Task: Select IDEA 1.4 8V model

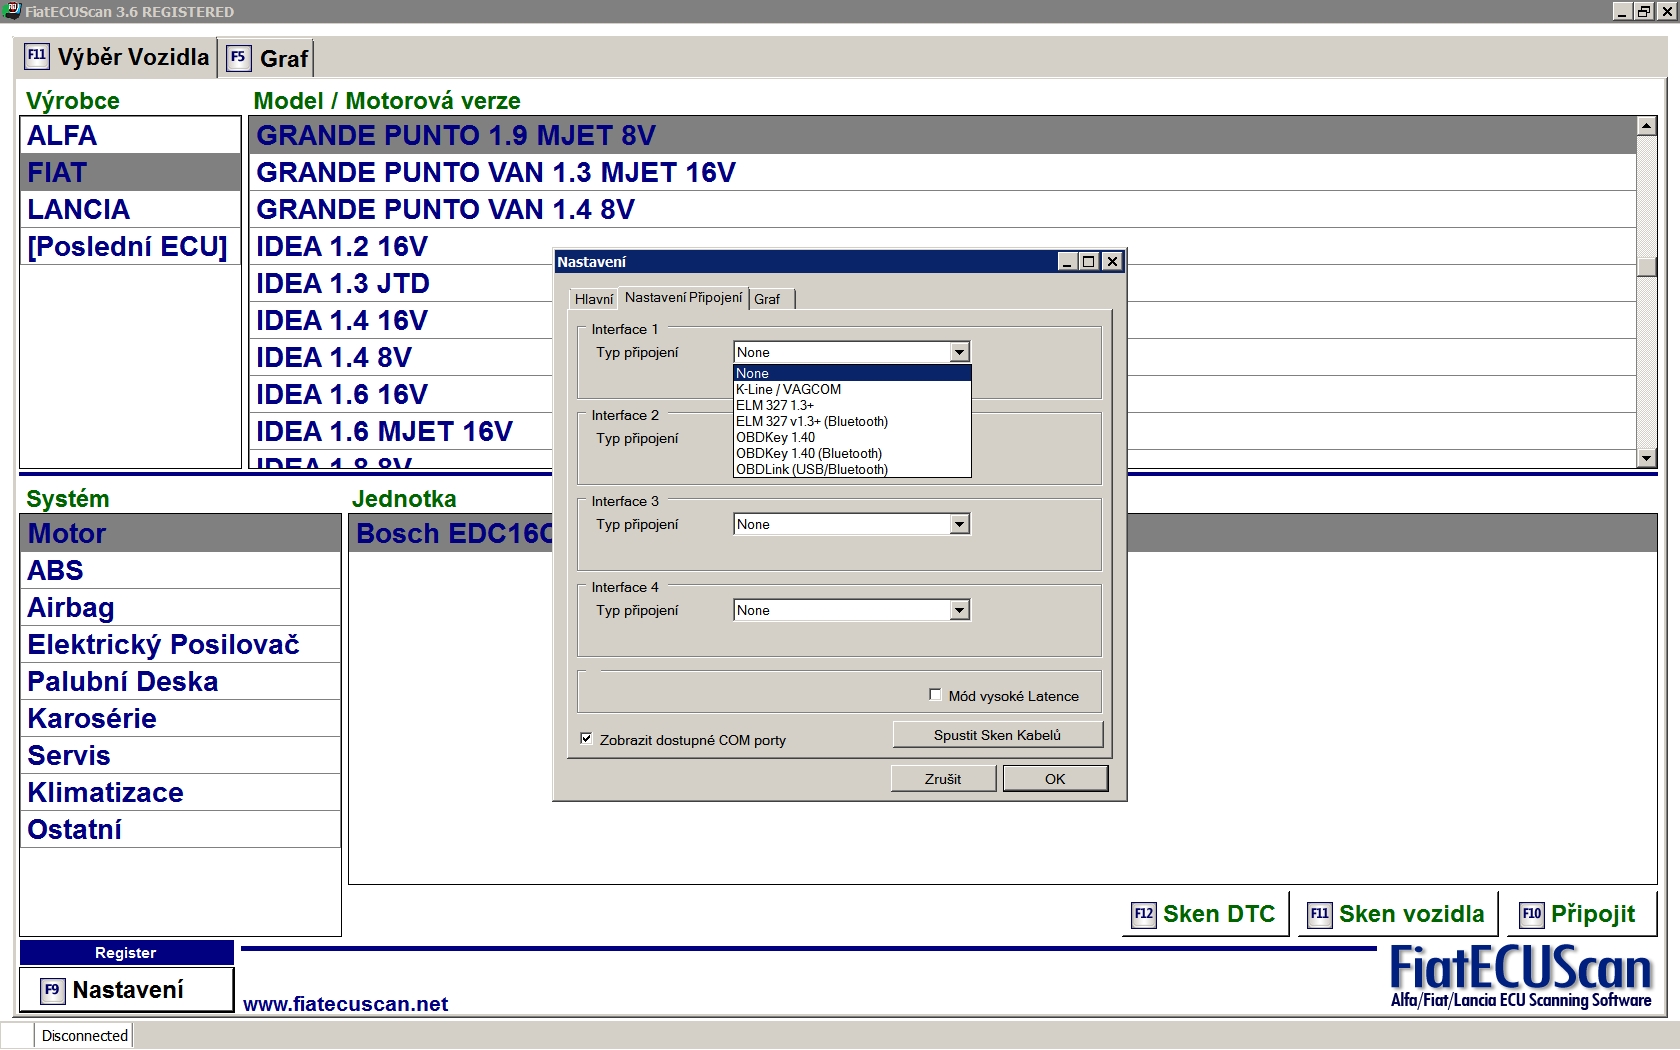Action: 401,357
